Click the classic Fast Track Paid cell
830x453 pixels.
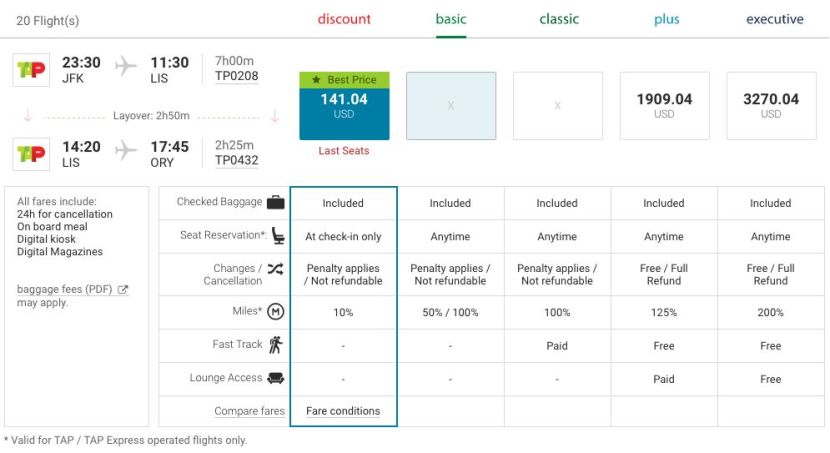coord(557,346)
